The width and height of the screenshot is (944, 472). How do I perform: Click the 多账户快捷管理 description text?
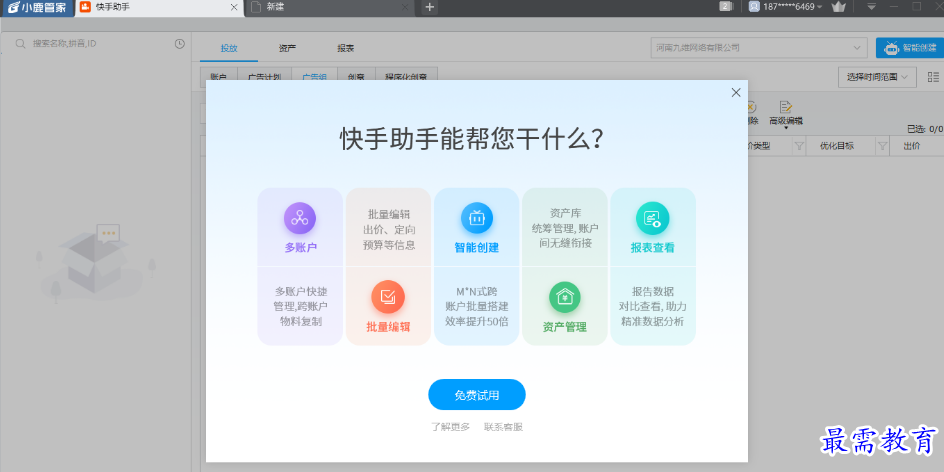[x=300, y=306]
